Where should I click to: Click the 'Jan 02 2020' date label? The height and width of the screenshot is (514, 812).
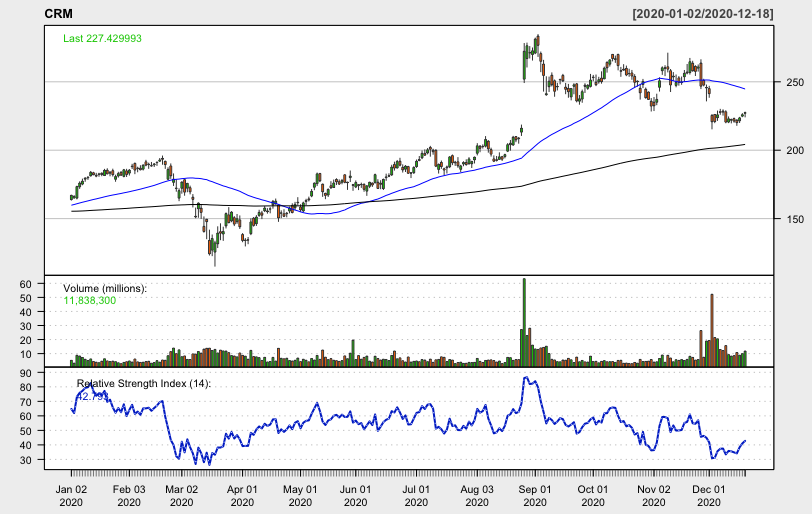pos(71,496)
